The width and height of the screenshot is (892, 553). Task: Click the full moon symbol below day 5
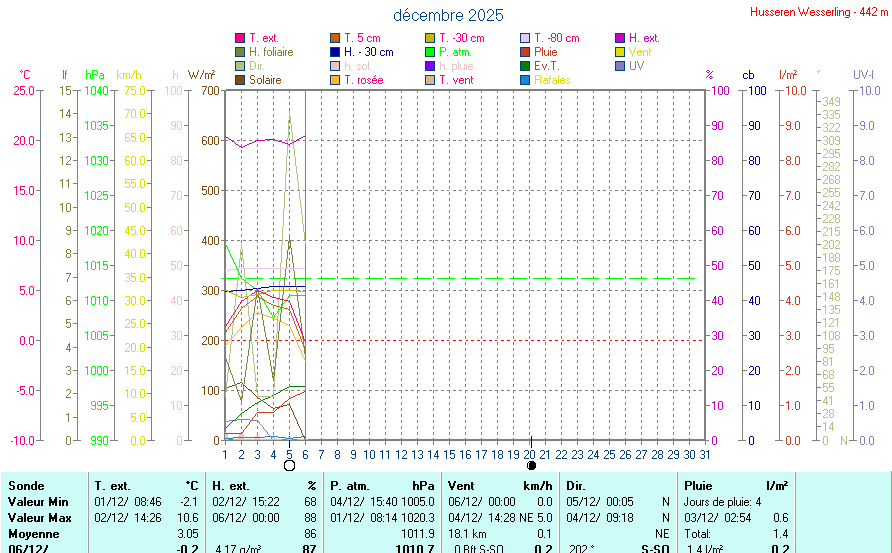(x=289, y=466)
